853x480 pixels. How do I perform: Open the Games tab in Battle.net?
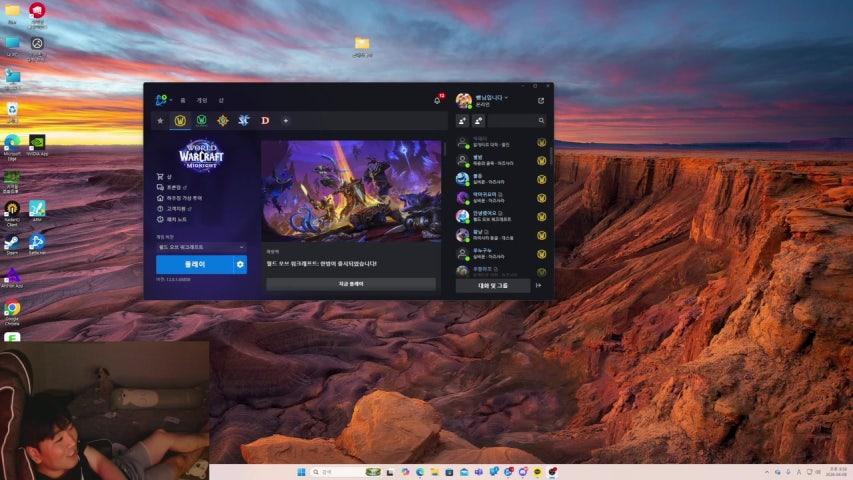202,101
